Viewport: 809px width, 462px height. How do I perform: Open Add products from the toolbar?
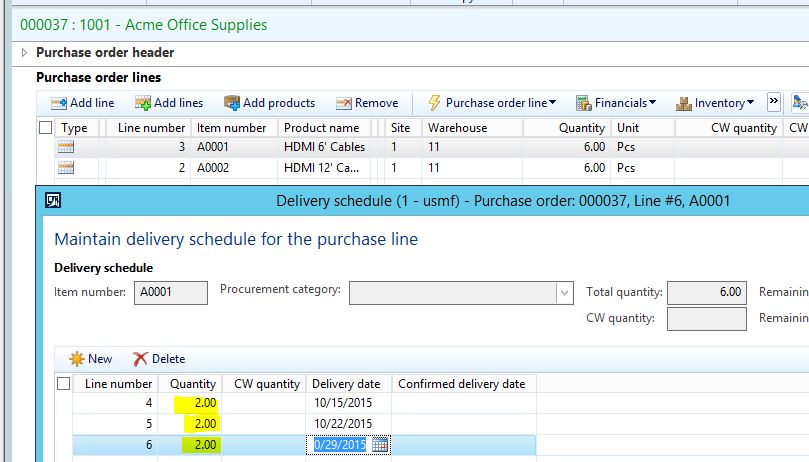[232, 103]
